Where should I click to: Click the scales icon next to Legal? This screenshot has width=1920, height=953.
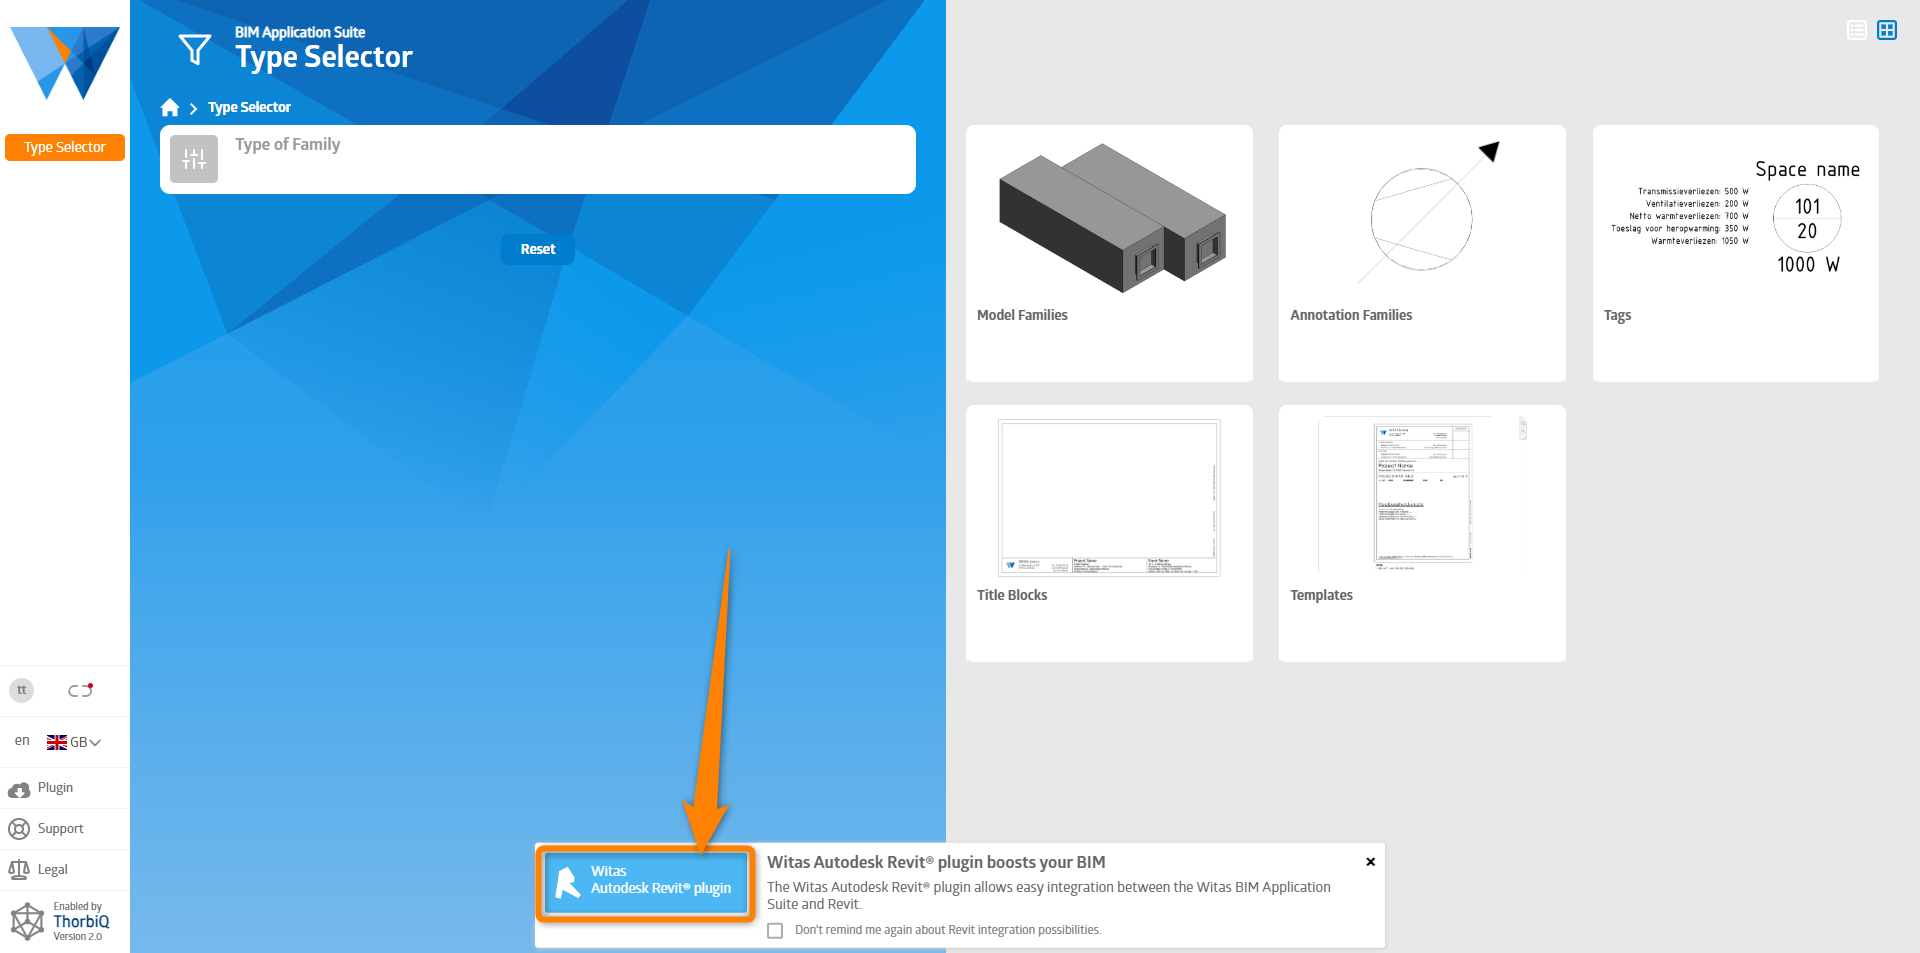19,870
